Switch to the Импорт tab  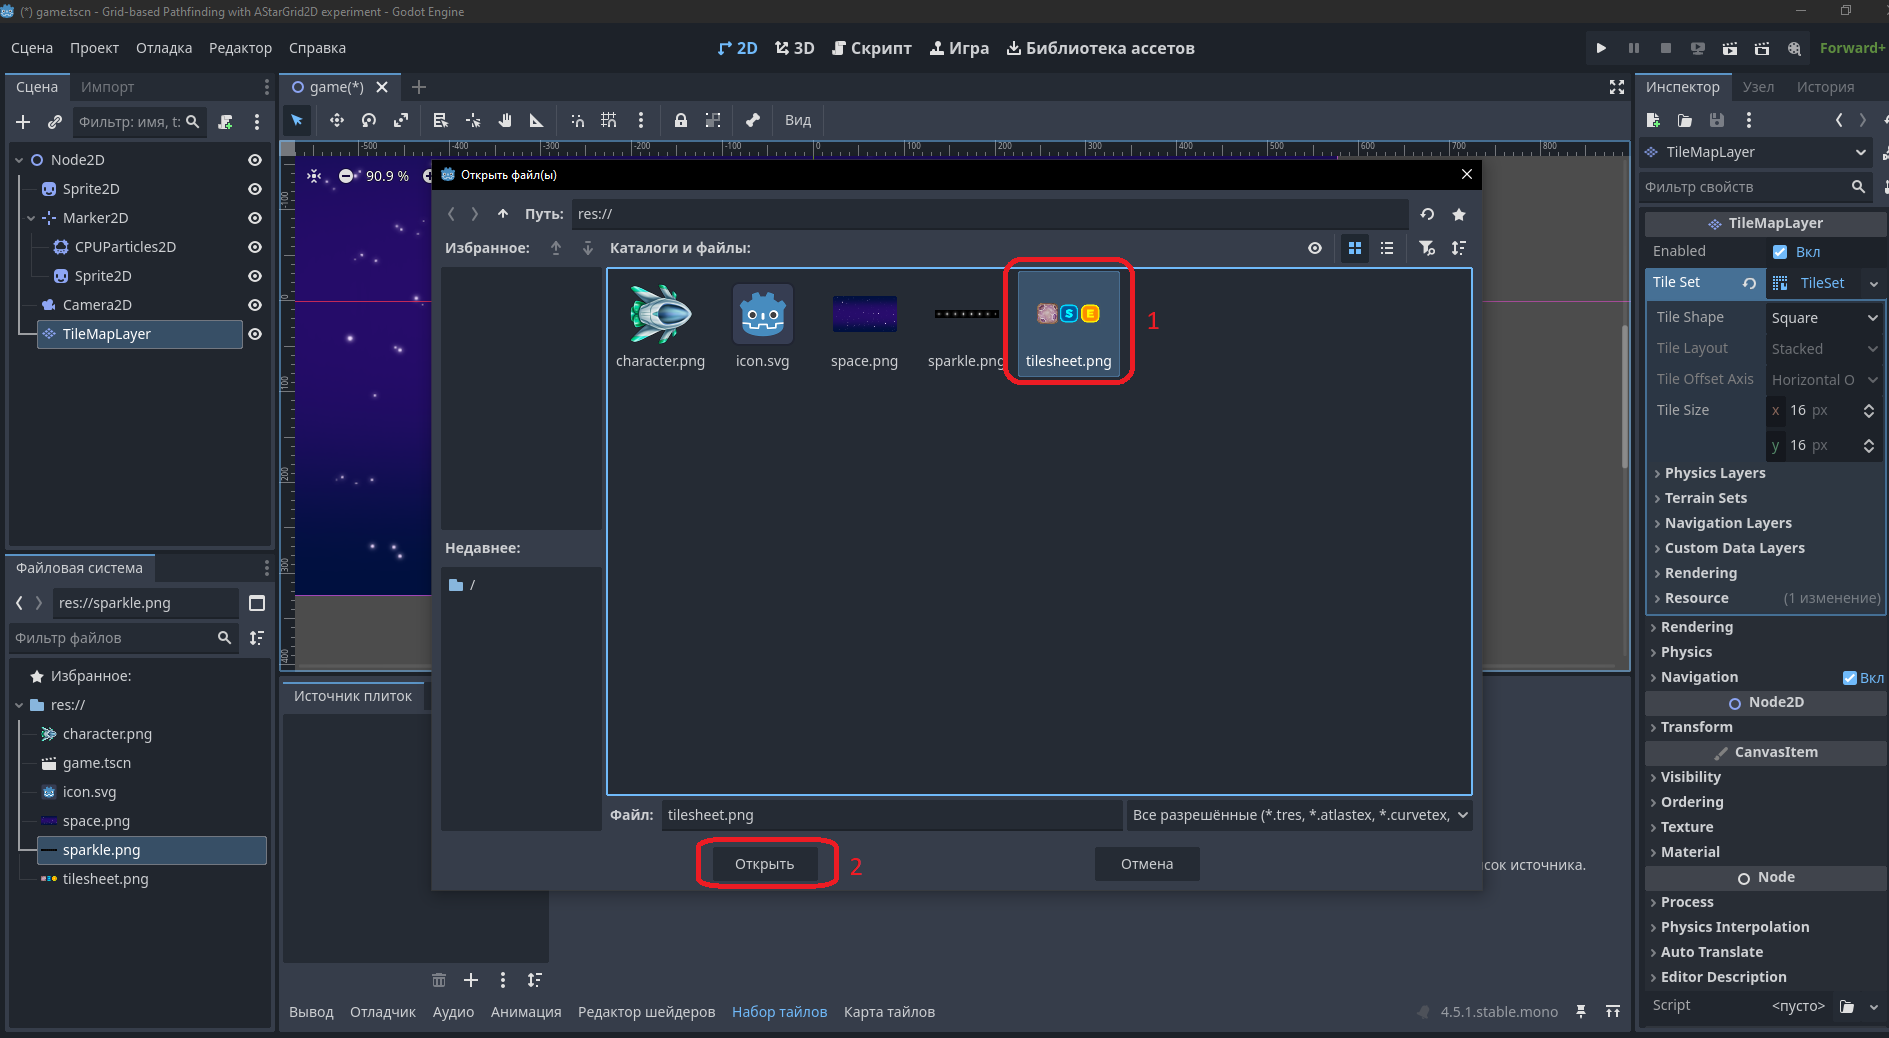point(107,87)
